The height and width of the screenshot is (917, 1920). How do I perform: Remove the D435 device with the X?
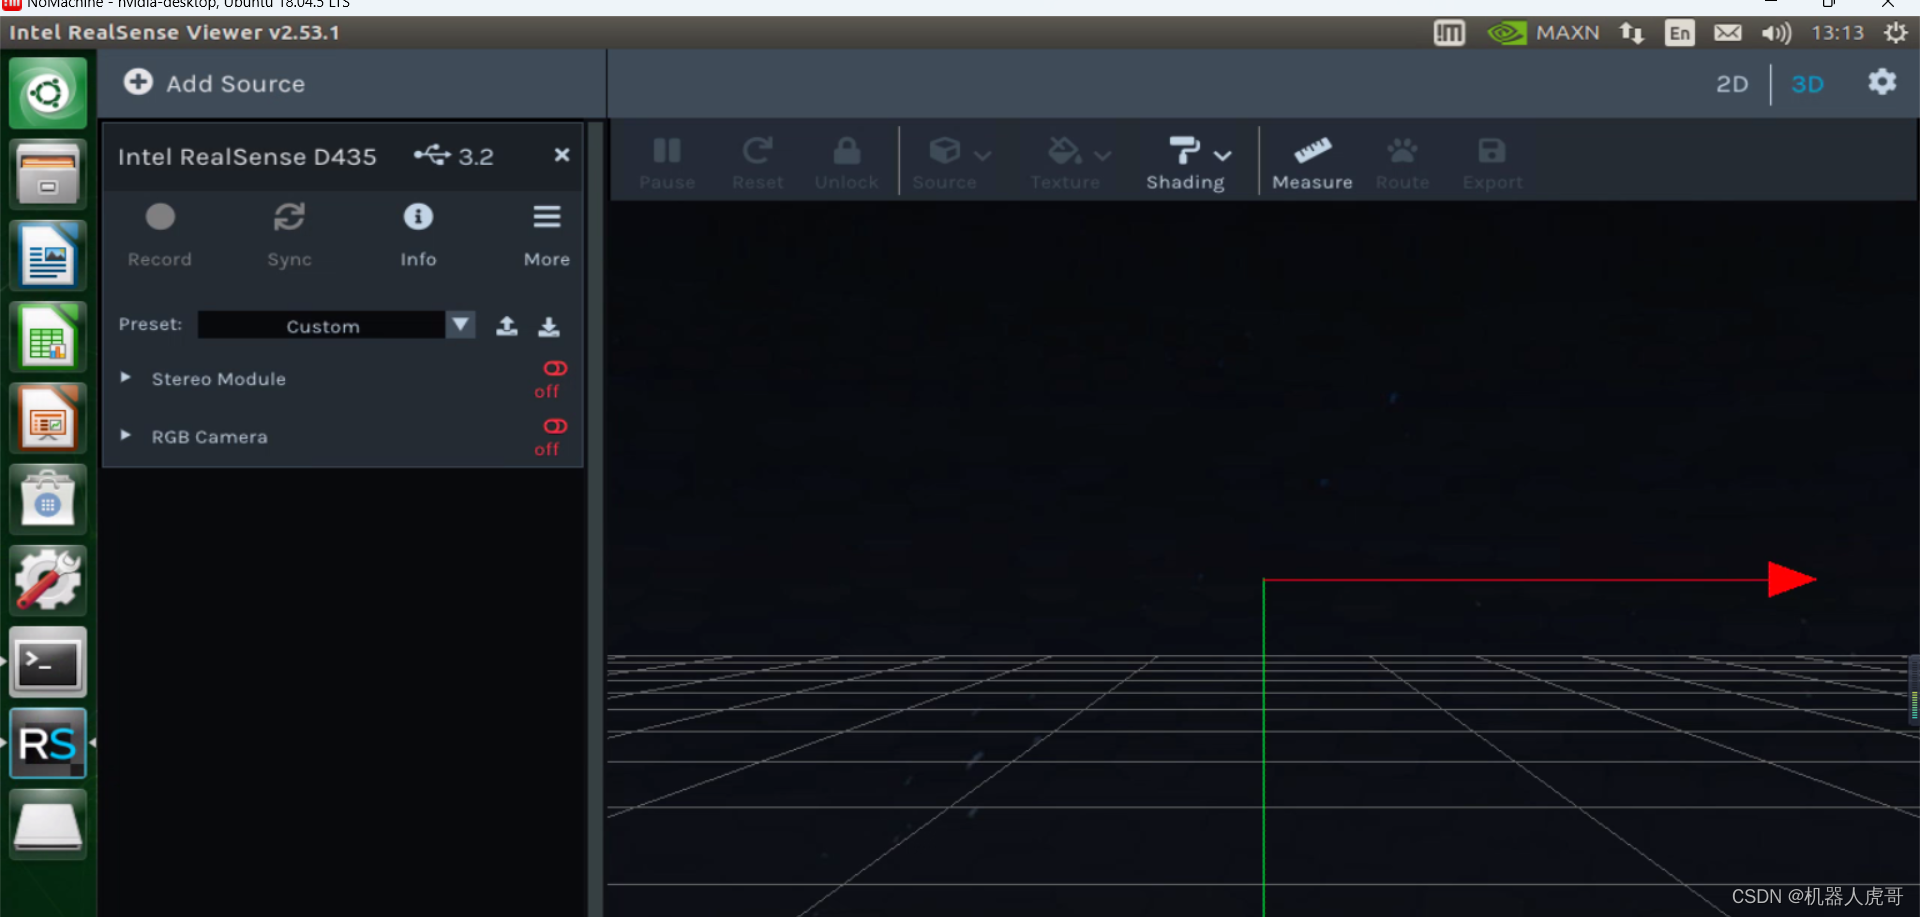(x=562, y=155)
